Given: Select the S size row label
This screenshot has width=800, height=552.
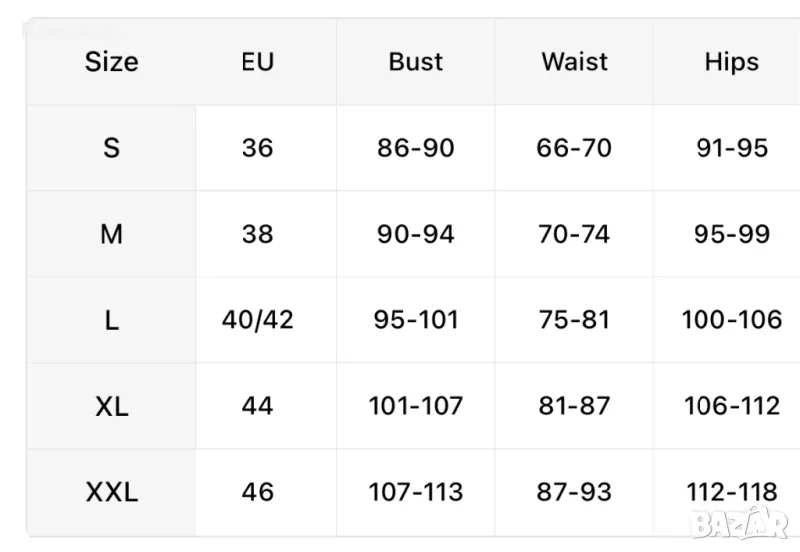Looking at the screenshot, I should pyautogui.click(x=111, y=148).
